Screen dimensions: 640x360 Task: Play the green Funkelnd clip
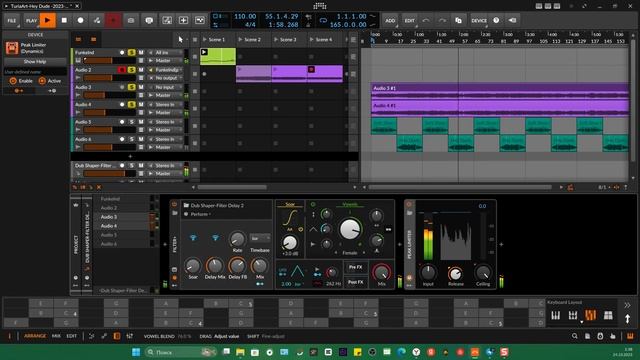204,52
